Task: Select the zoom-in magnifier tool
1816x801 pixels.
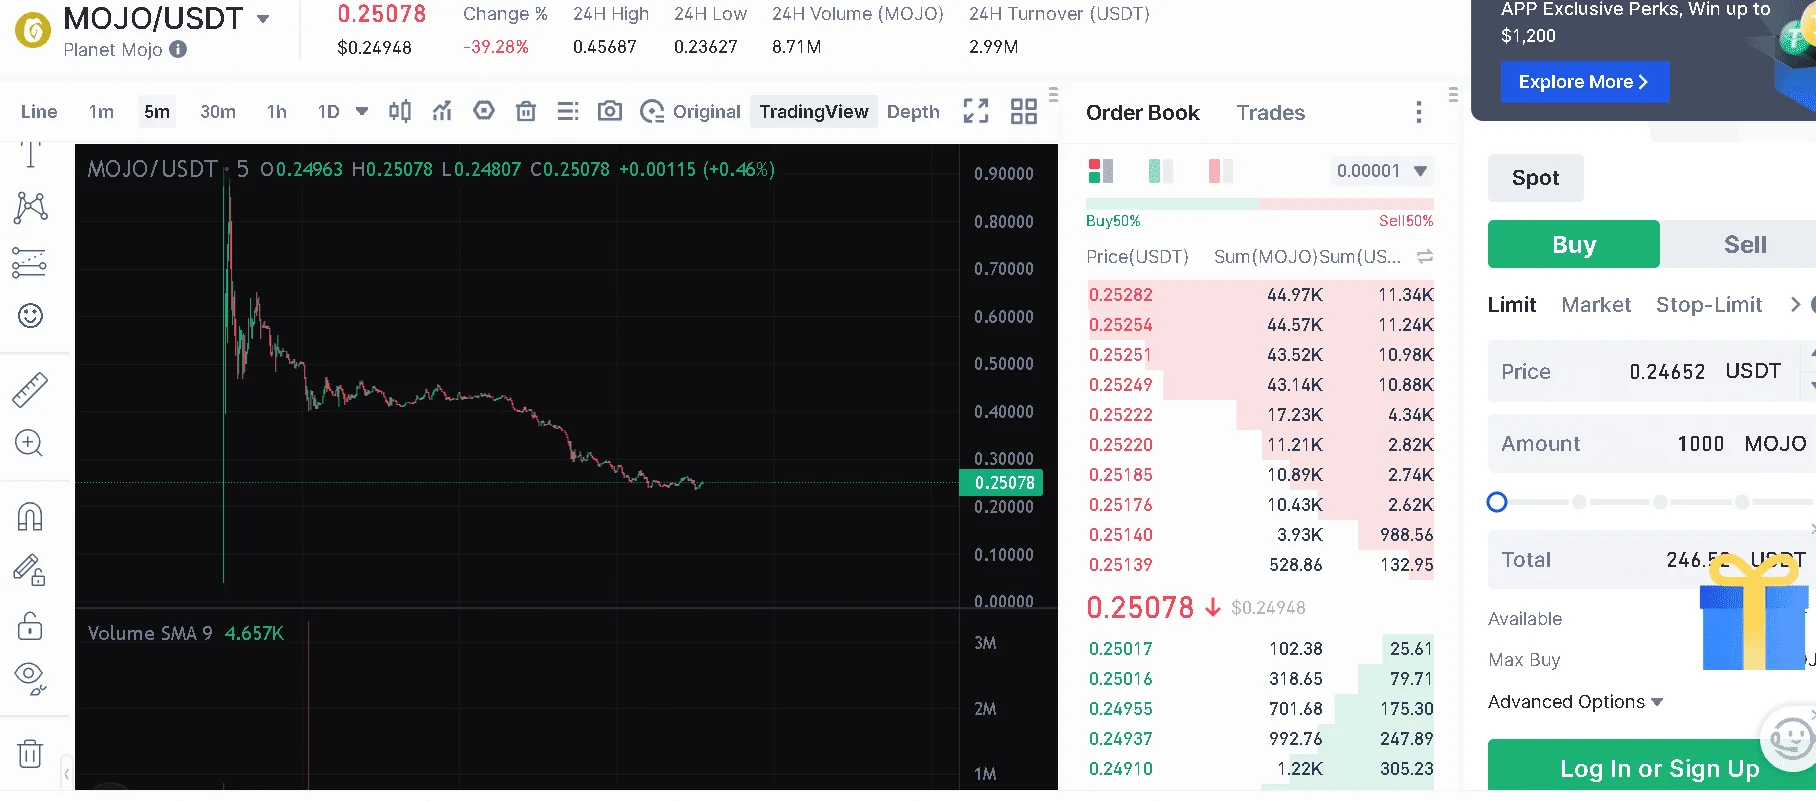Action: point(30,443)
